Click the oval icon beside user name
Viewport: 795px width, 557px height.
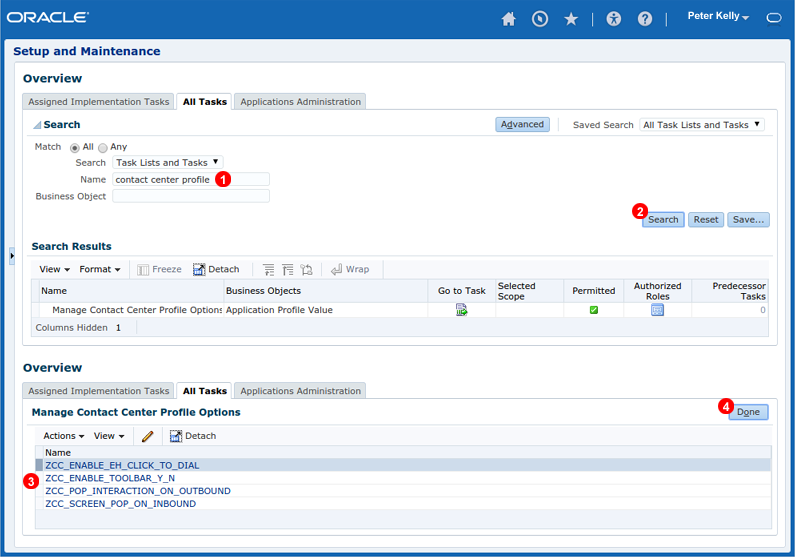[x=774, y=18]
